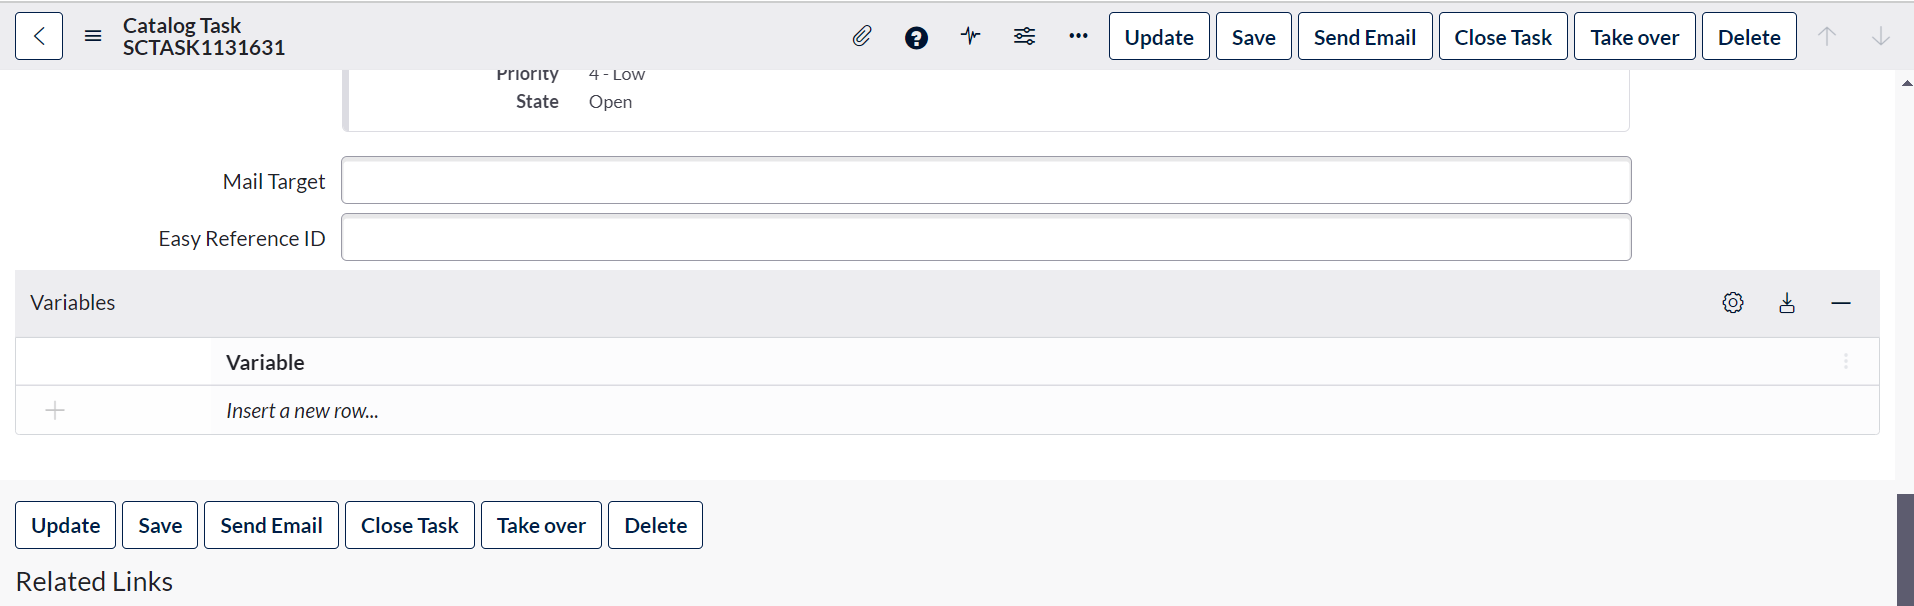Viewport: 1914px width, 606px height.
Task: Click the Update button
Action: tap(1158, 36)
